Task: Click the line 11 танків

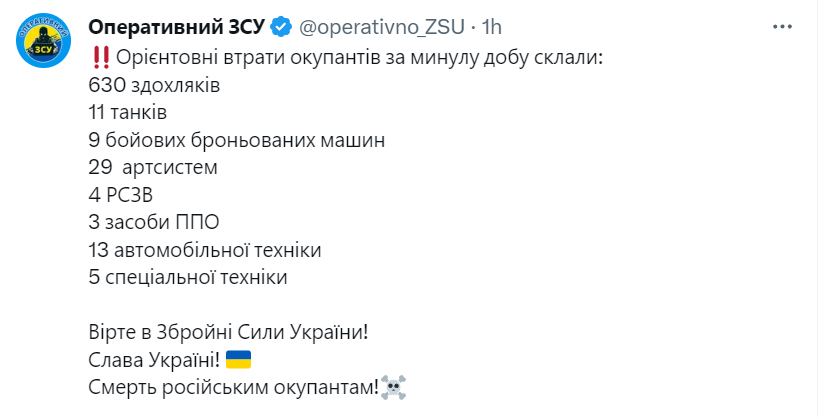Action: (128, 112)
